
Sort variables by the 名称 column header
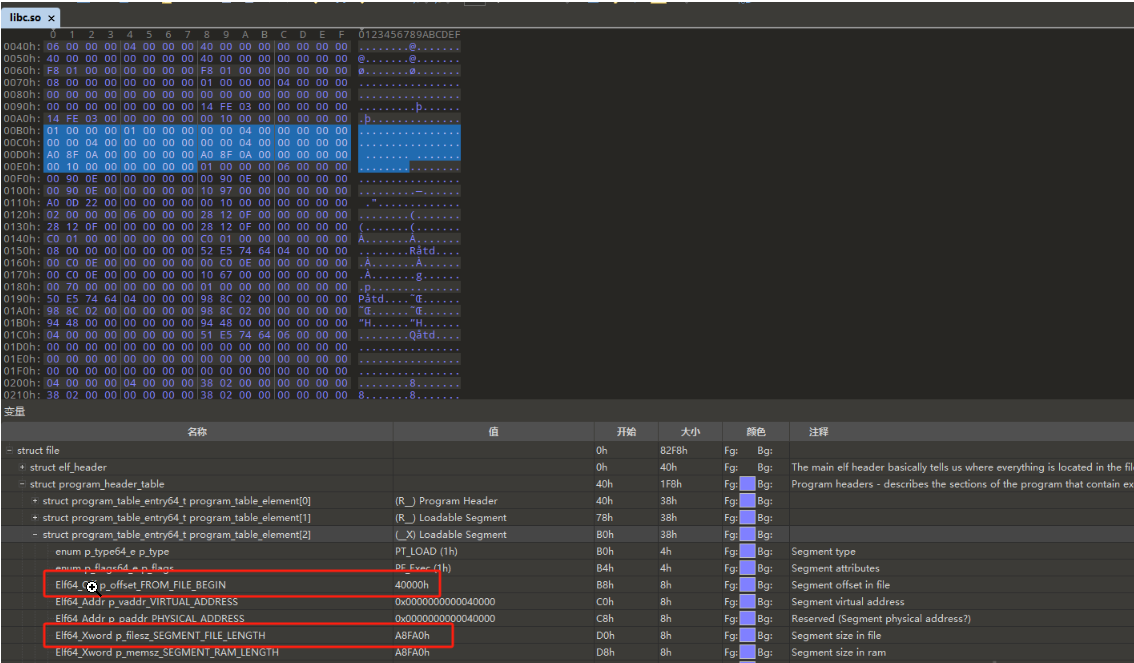pyautogui.click(x=197, y=432)
